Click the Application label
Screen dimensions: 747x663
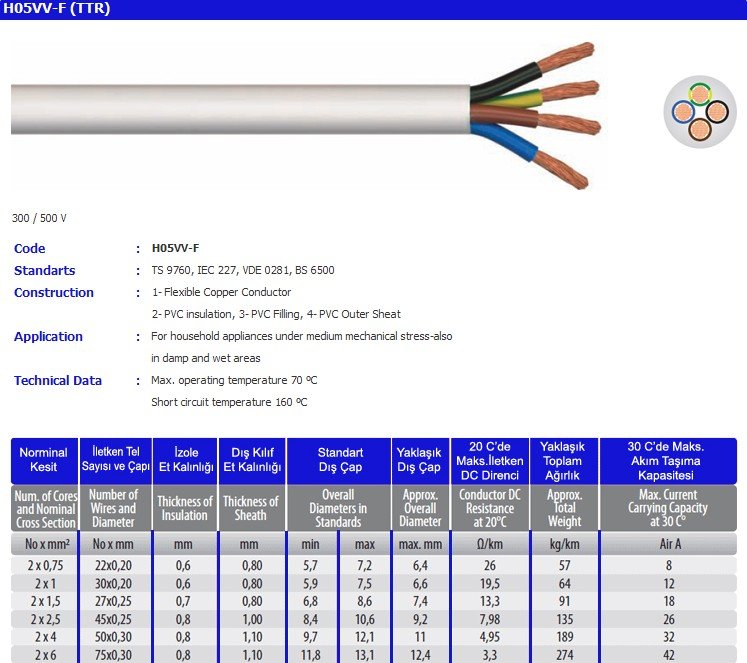[x=48, y=337]
